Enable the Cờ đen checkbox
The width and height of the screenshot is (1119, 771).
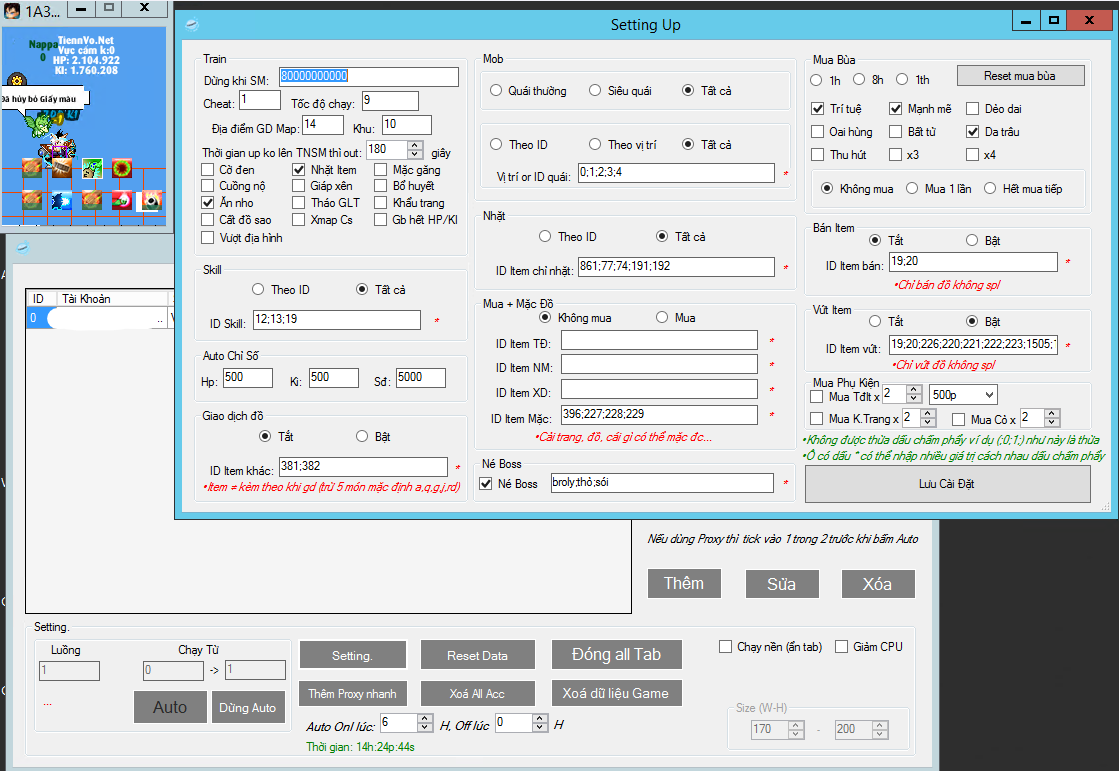[208, 170]
